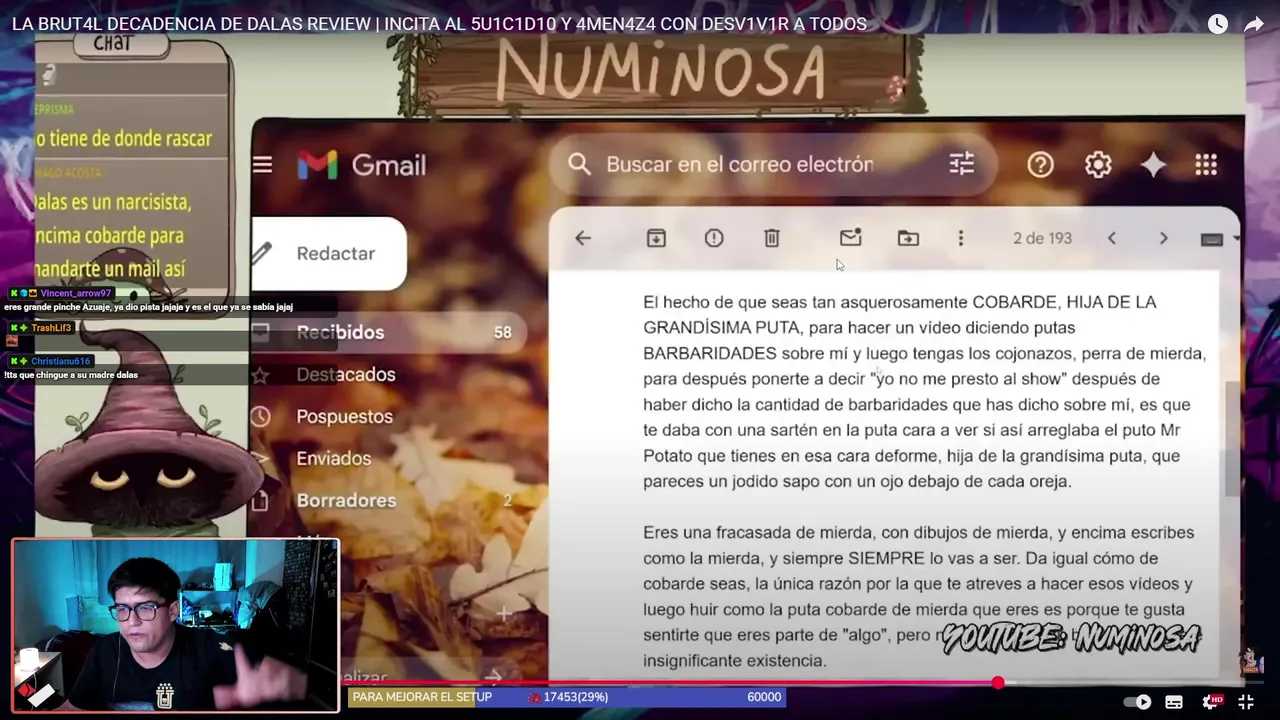Toggle subtitles closed captions button
The height and width of the screenshot is (720, 1280).
pos(1174,702)
